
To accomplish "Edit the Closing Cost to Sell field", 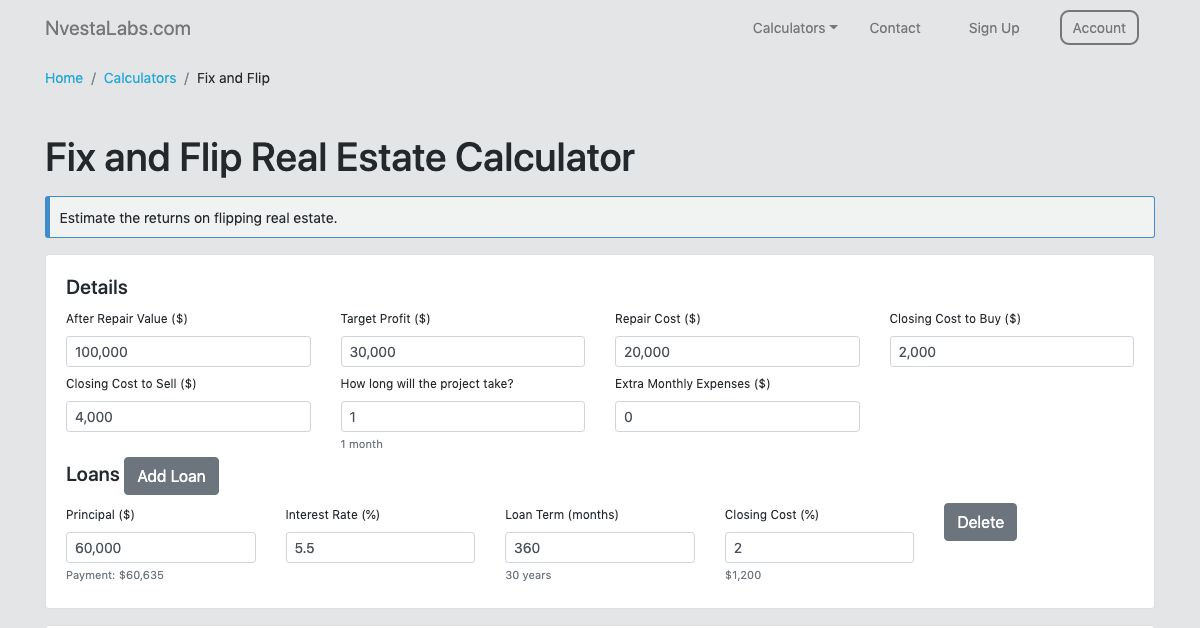I will coord(188,416).
